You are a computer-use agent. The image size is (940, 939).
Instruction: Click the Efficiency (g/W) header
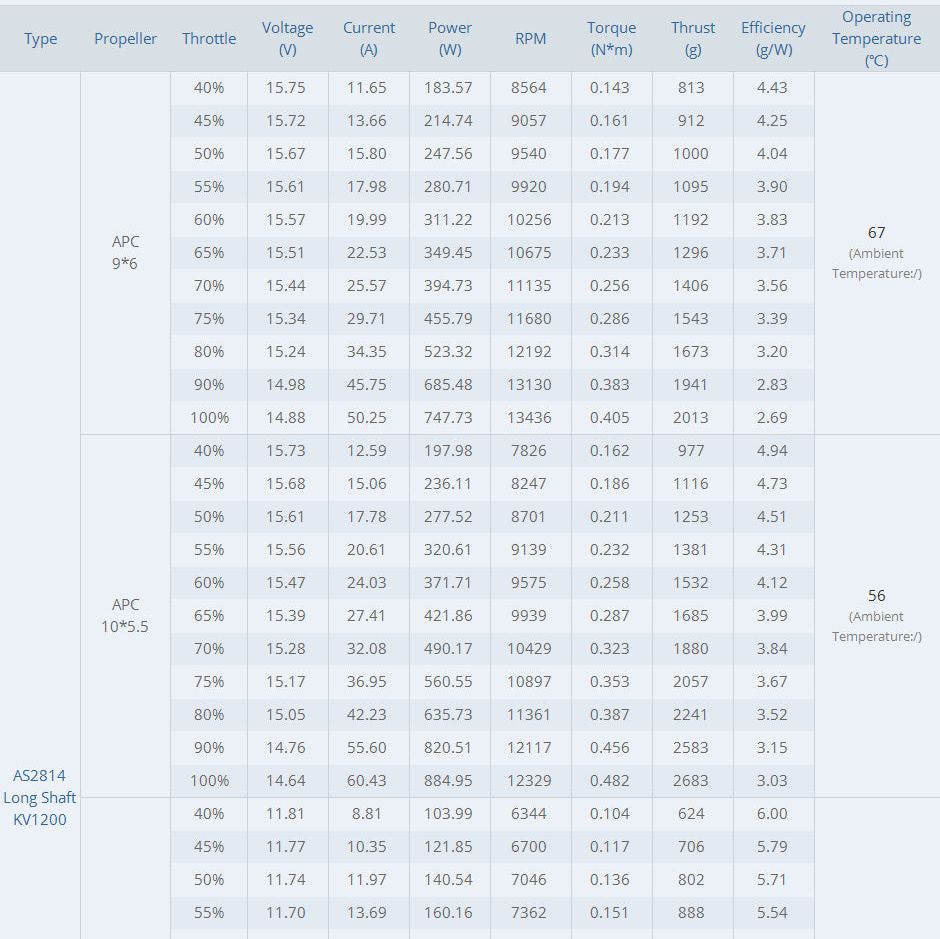pyautogui.click(x=773, y=39)
